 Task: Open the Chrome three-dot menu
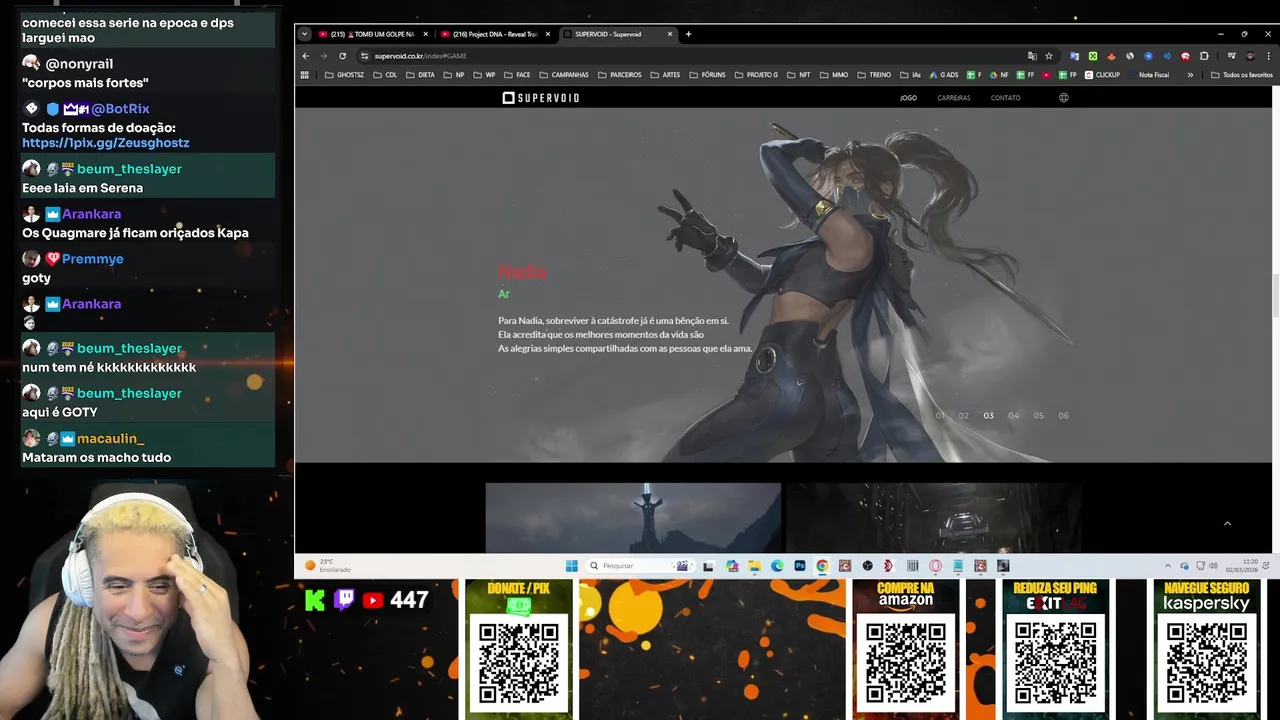1268,56
